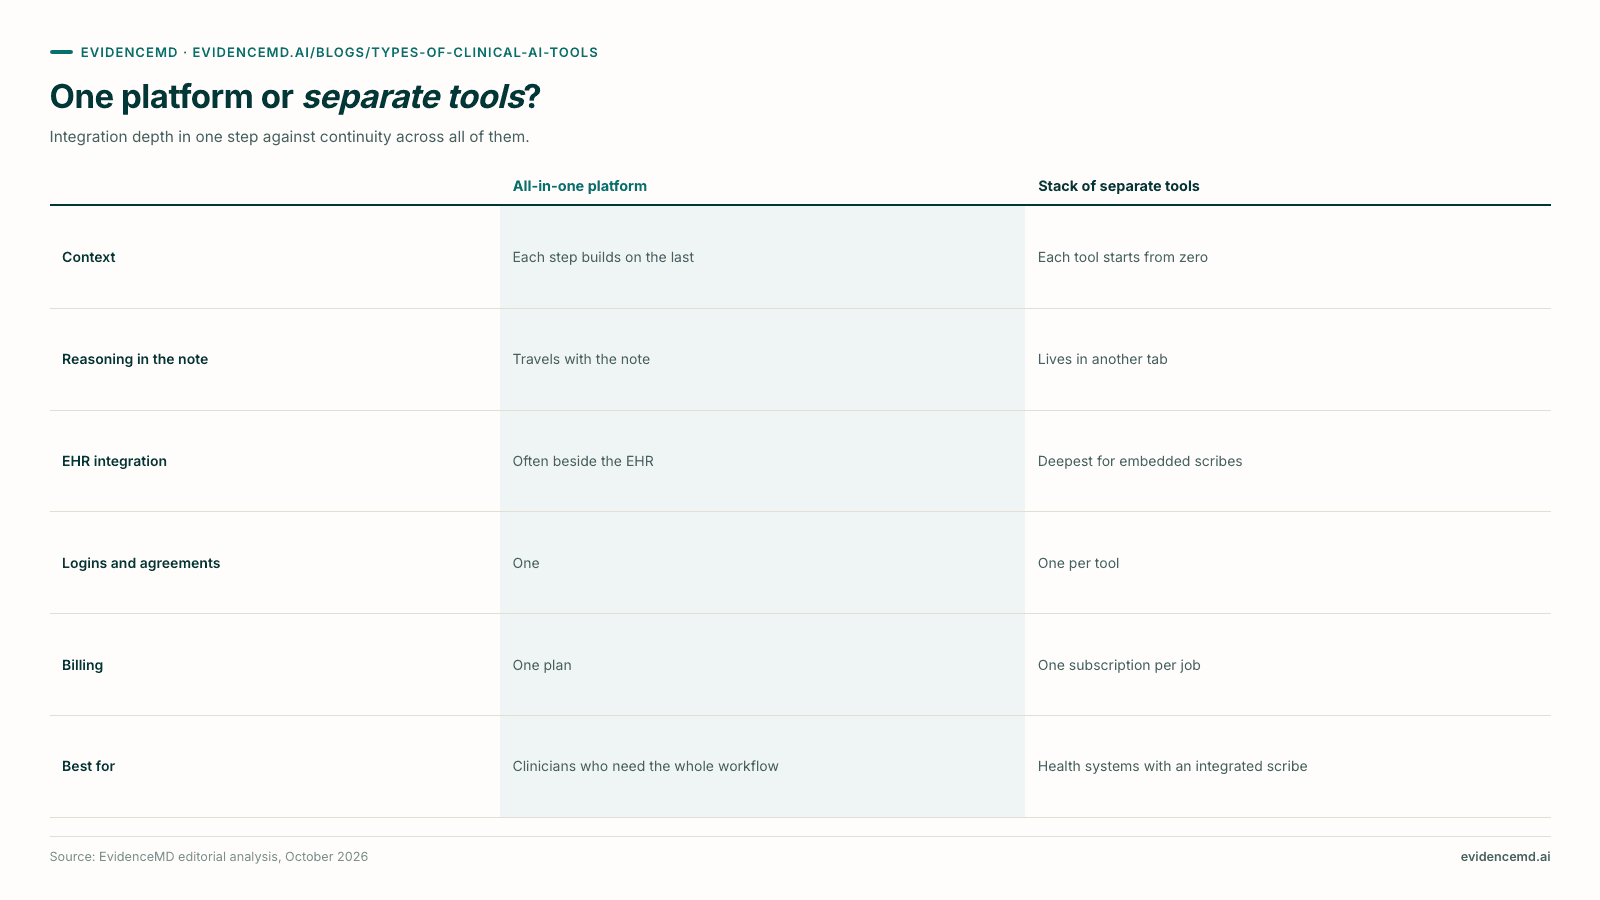This screenshot has height=900, width=1600.
Task: Click the cell 'Clinicians who need the whole workflow'
Action: (x=646, y=766)
